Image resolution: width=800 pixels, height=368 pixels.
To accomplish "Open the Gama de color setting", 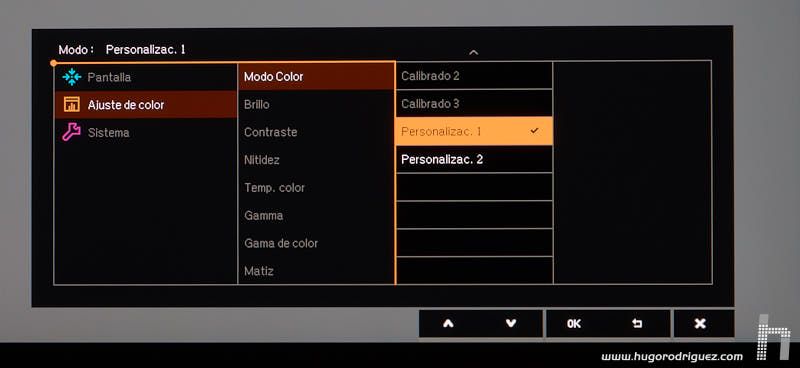I will (316, 243).
